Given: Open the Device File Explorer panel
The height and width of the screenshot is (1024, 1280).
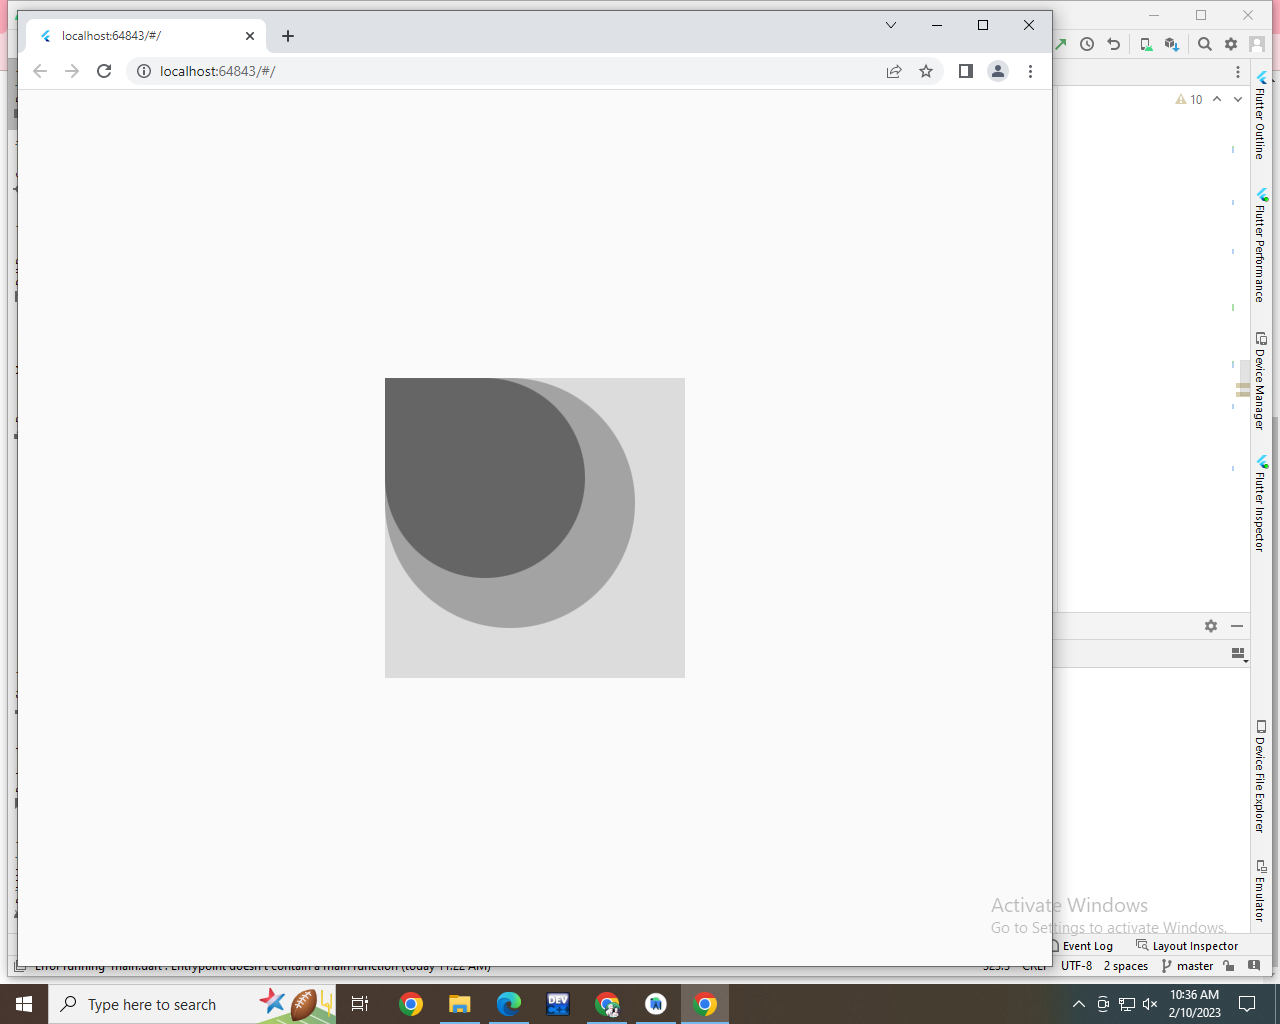Looking at the screenshot, I should (1262, 781).
